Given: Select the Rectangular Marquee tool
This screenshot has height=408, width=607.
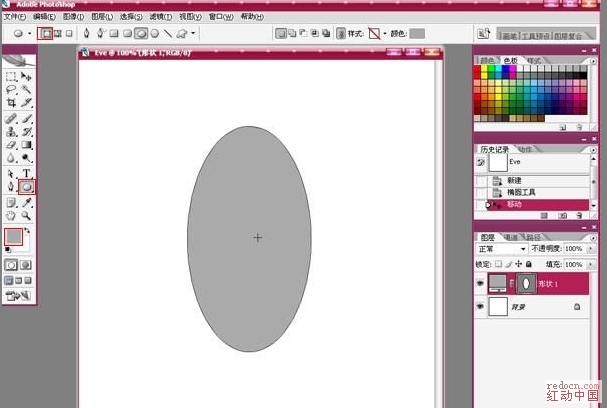Looking at the screenshot, I should pos(11,76).
